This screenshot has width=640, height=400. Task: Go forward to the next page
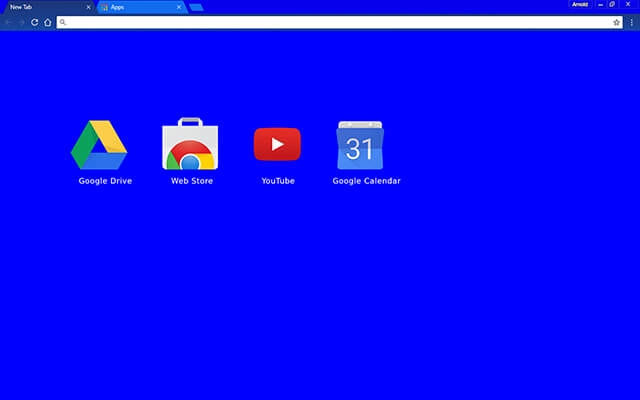pyautogui.click(x=21, y=22)
